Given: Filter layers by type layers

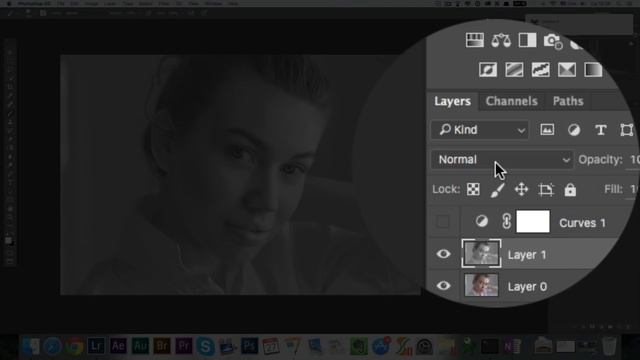Looking at the screenshot, I should click(x=600, y=130).
